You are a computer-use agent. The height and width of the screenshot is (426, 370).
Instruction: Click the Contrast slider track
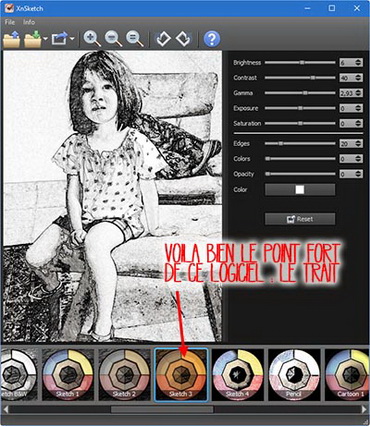click(300, 78)
